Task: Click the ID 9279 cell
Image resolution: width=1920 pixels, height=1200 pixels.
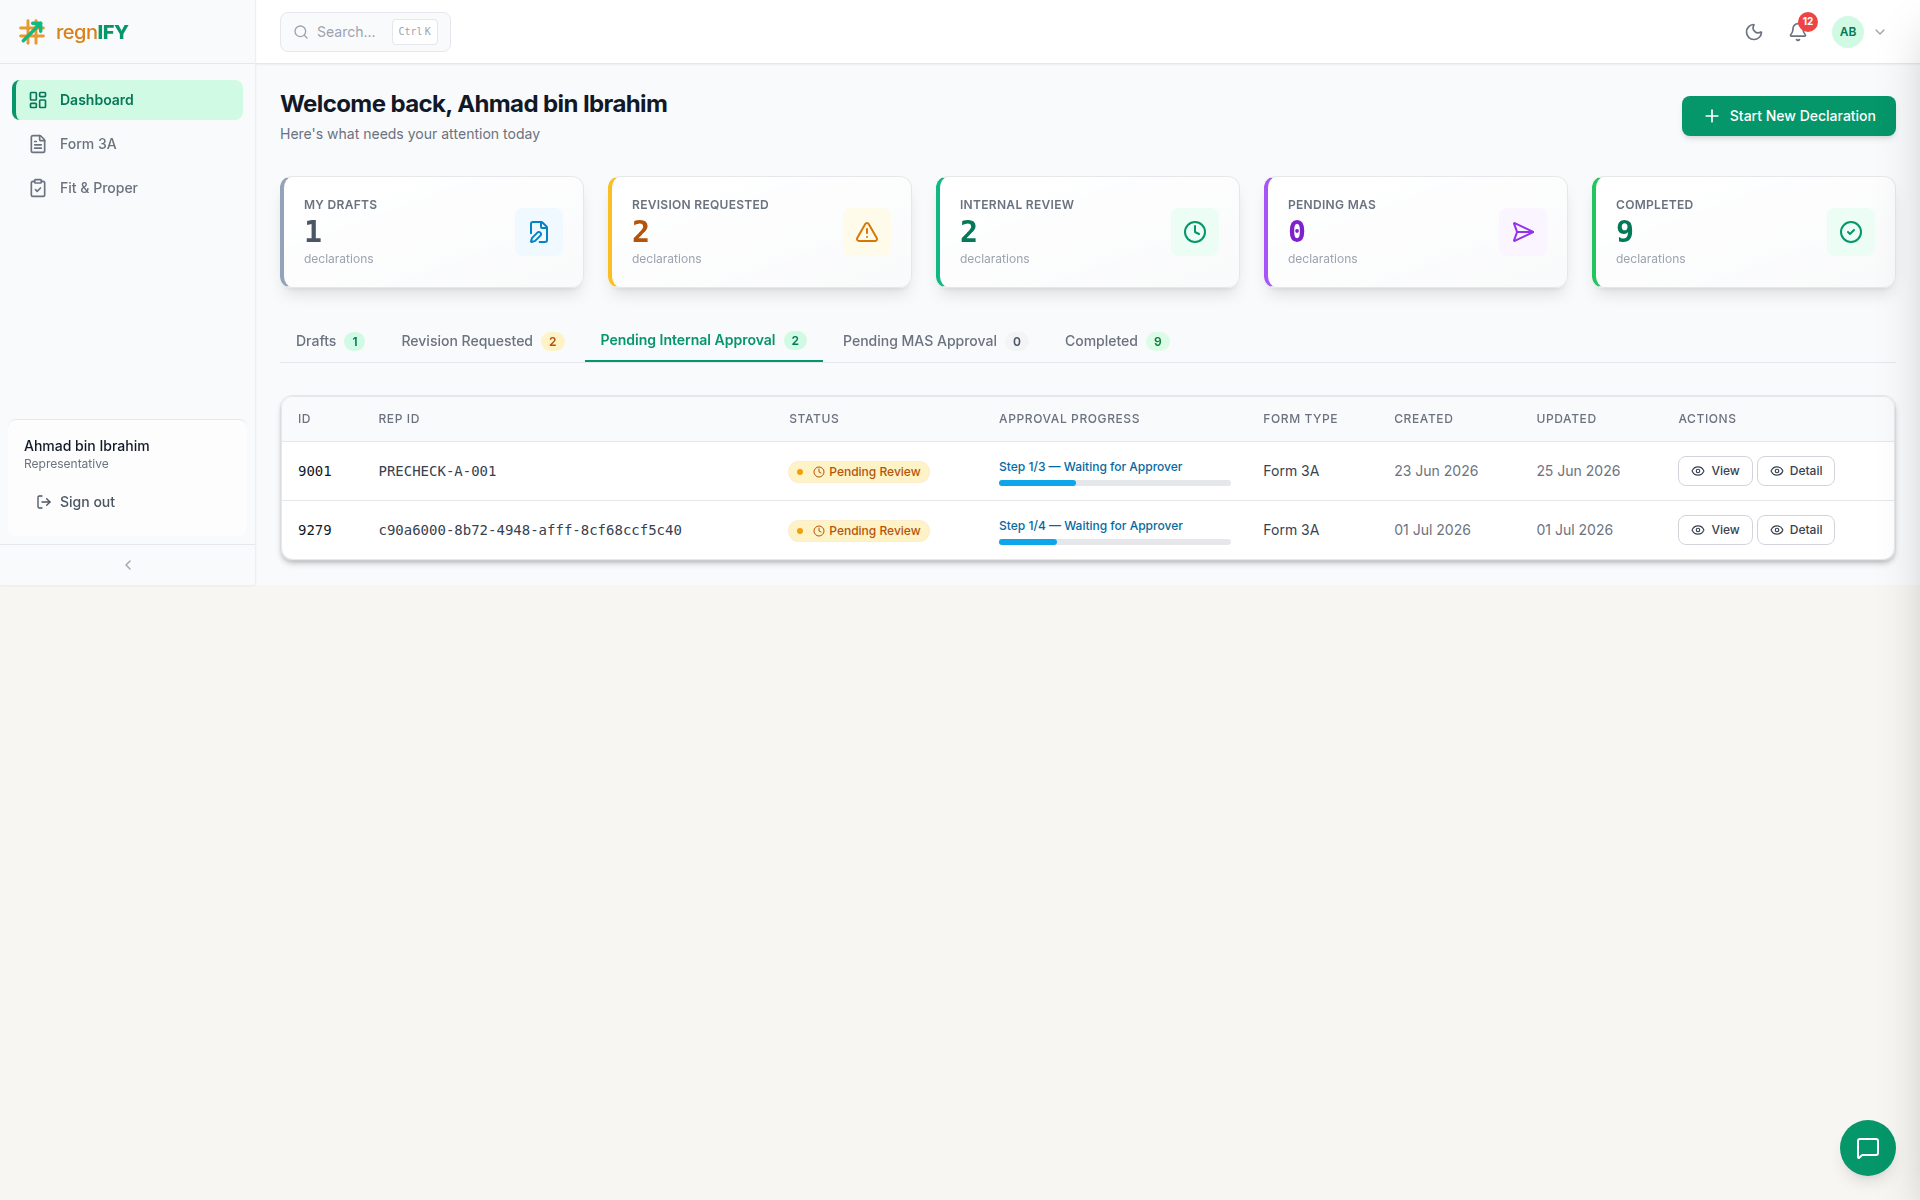Action: (315, 530)
